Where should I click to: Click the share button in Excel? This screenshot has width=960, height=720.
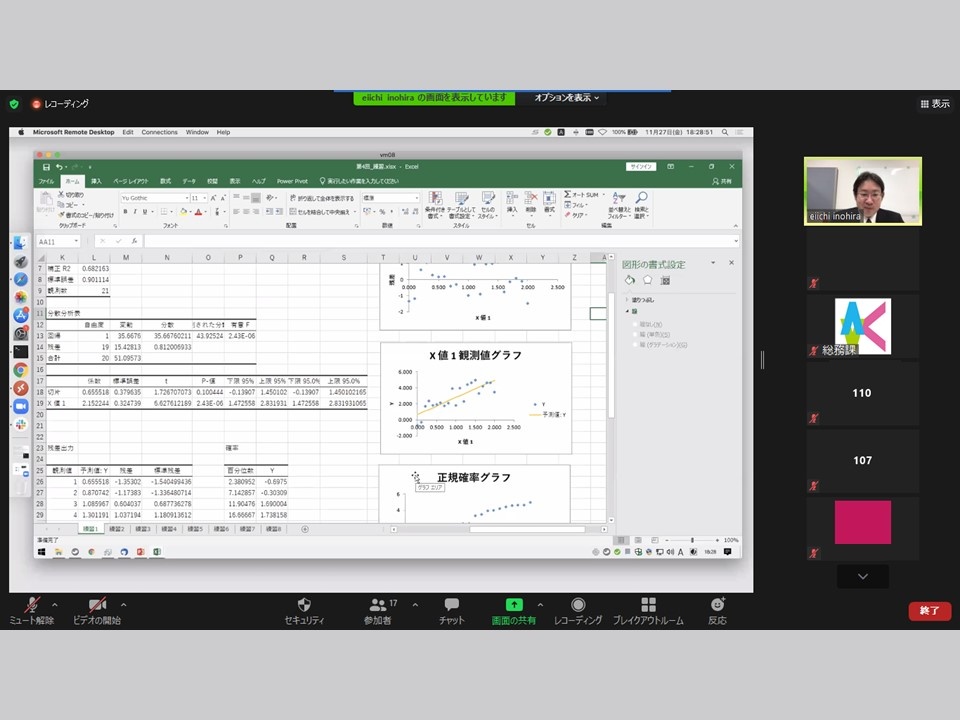(x=722, y=181)
